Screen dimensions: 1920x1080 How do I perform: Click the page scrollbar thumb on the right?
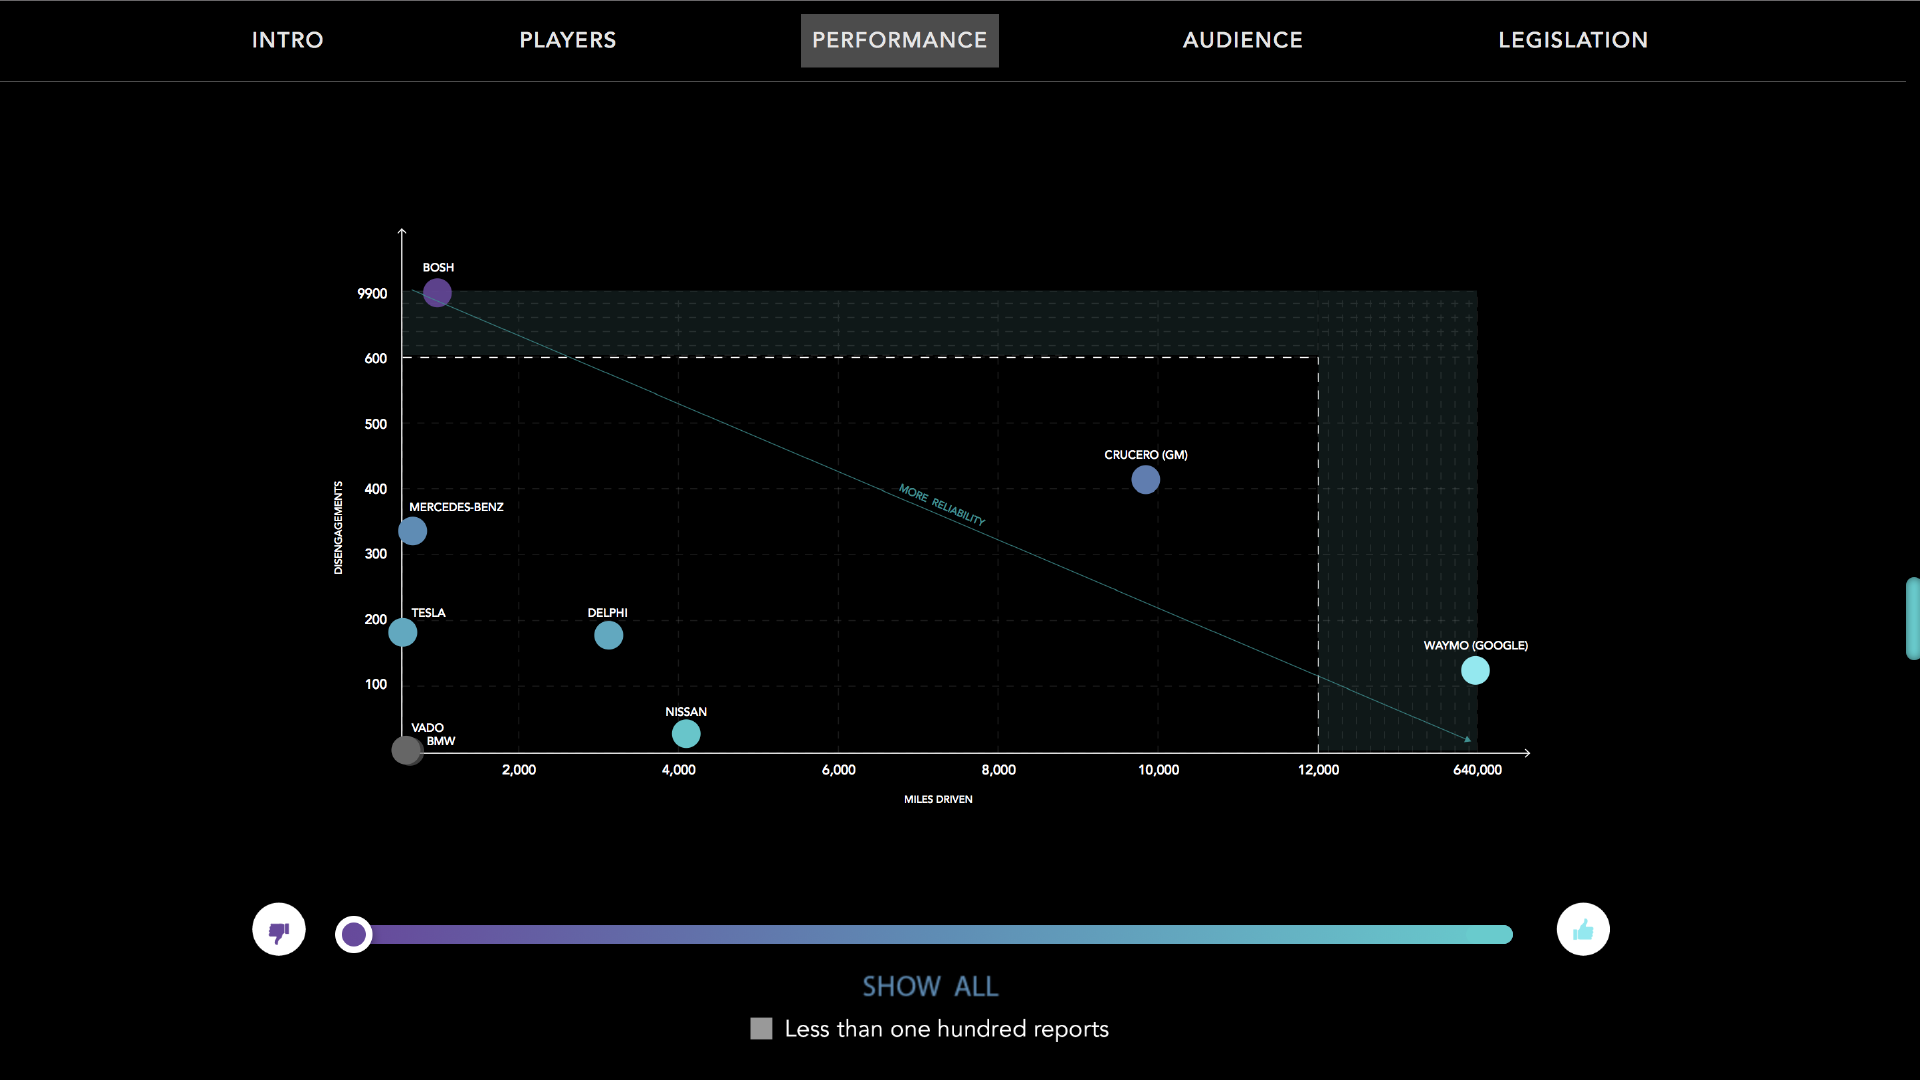click(1912, 618)
